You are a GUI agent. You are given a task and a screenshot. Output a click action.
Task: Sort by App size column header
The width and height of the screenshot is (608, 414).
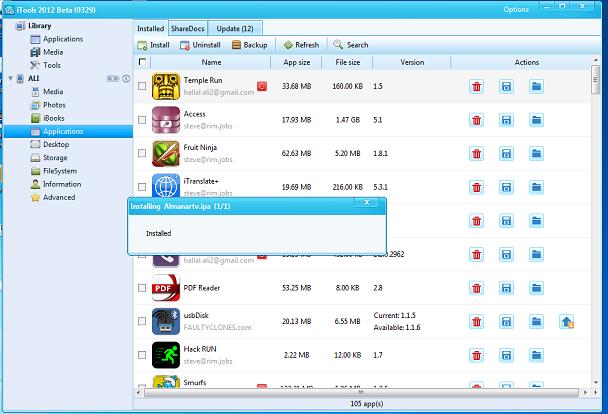click(x=296, y=62)
